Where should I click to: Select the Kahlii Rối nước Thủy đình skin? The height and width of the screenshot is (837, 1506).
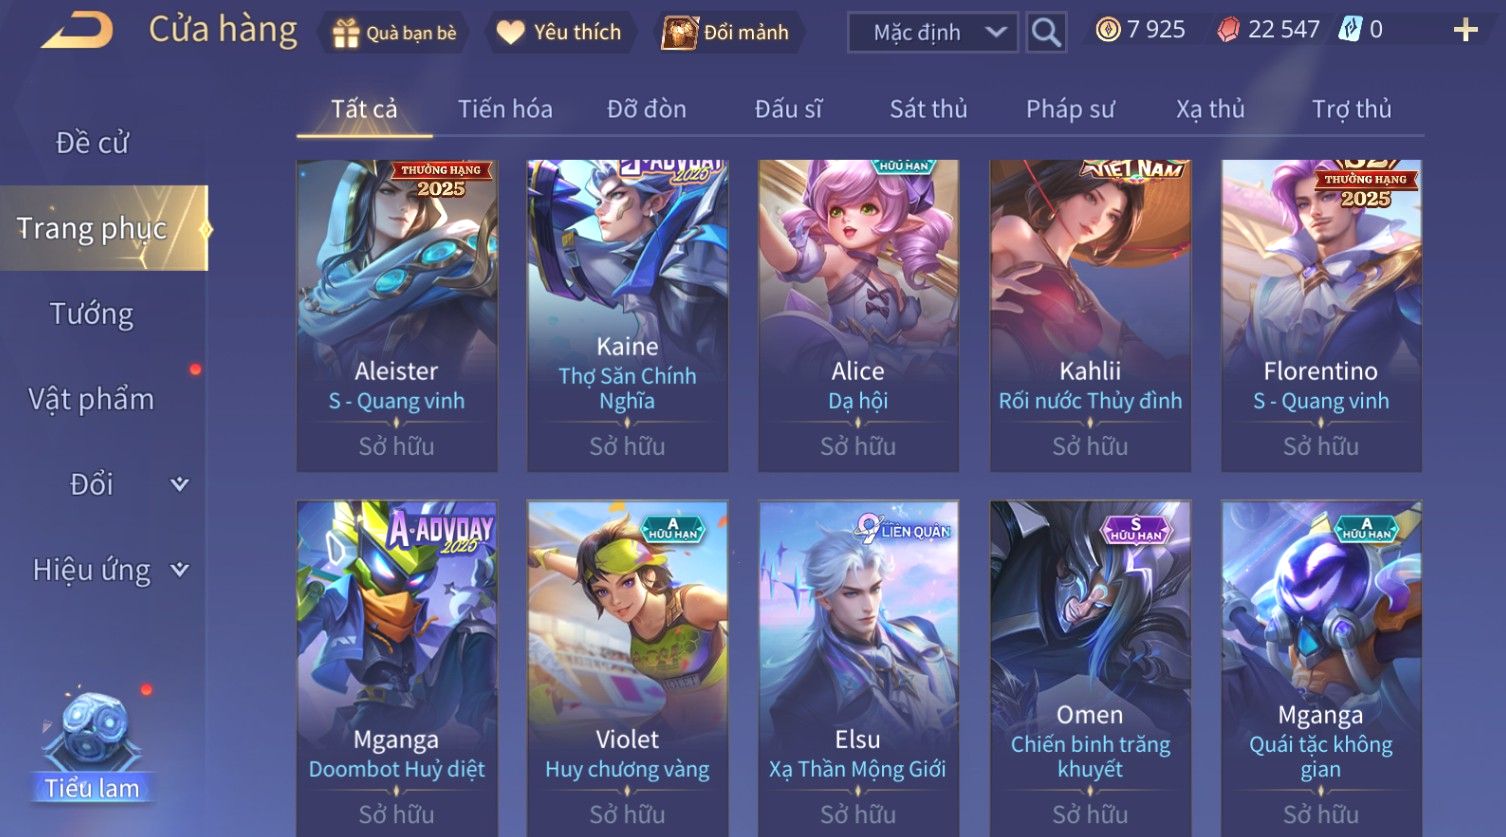[1090, 315]
